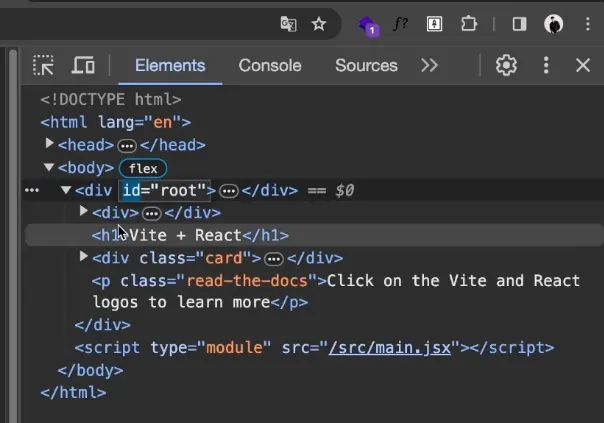Expand the head element arrow
Viewport: 604px width, 423px height.
[x=49, y=144]
